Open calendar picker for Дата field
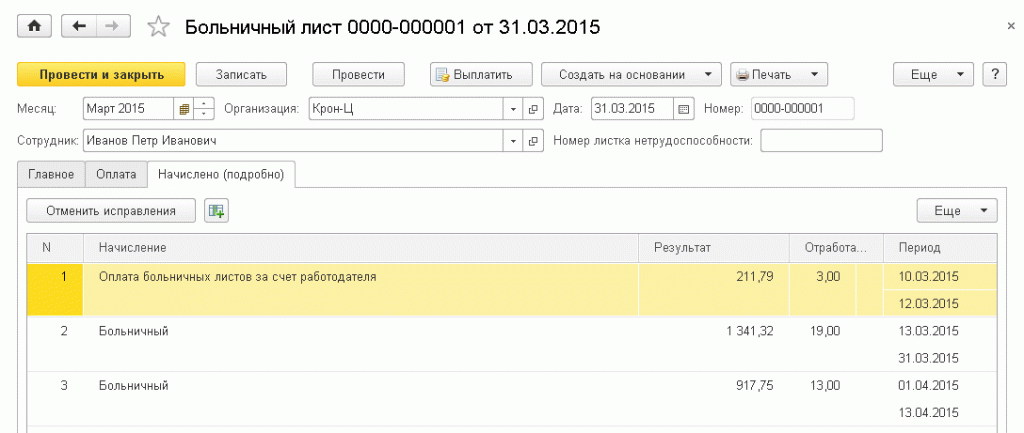Viewport: 1024px width, 433px height. [x=683, y=109]
